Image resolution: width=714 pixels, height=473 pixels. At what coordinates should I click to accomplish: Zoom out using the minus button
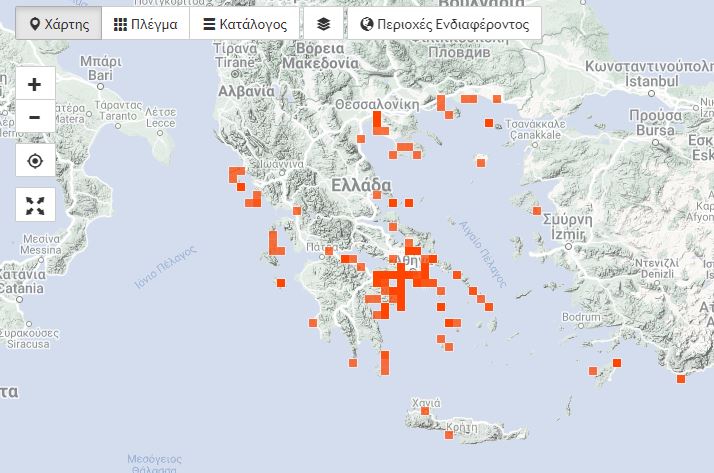point(35,117)
